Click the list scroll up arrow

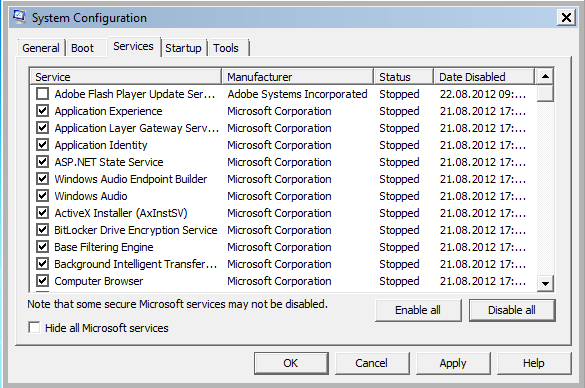[x=545, y=76]
